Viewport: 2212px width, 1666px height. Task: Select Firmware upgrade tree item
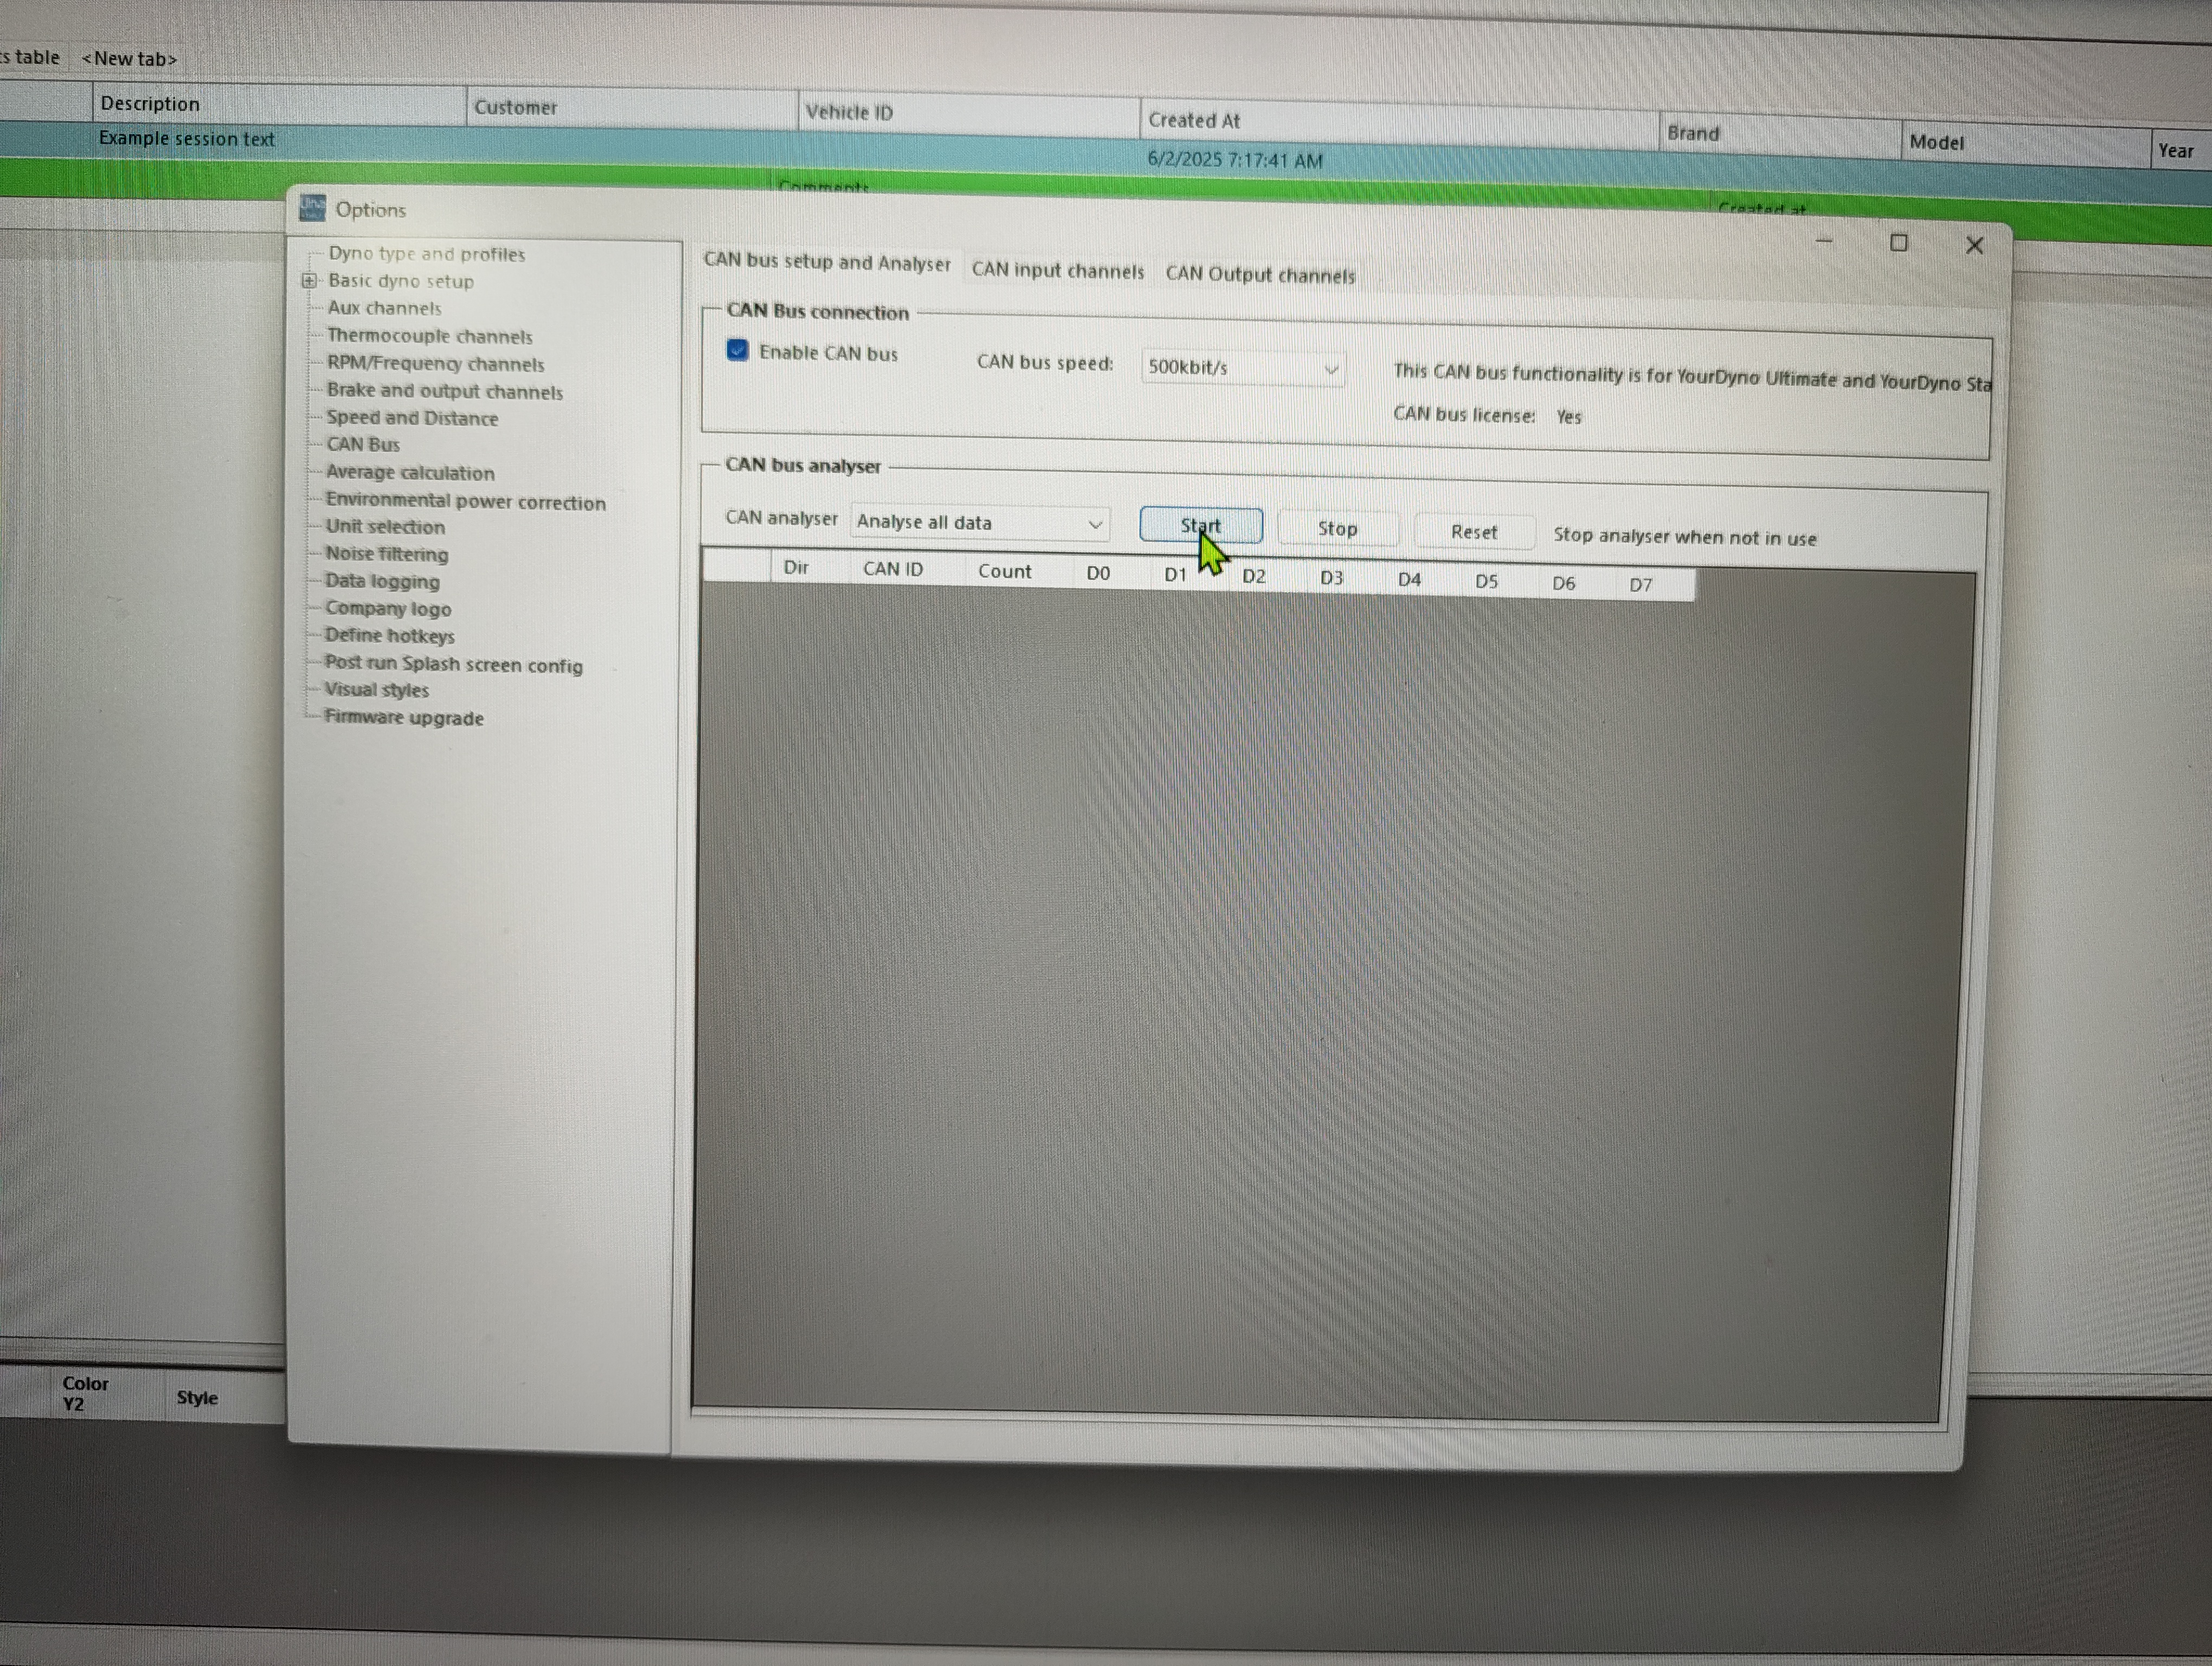click(403, 718)
